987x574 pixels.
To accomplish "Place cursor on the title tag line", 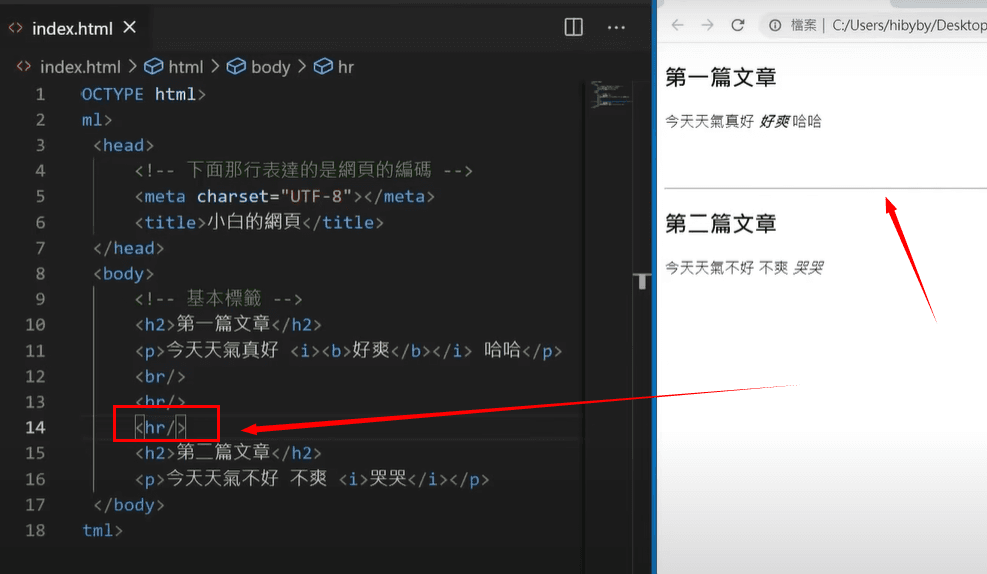I will tap(259, 222).
